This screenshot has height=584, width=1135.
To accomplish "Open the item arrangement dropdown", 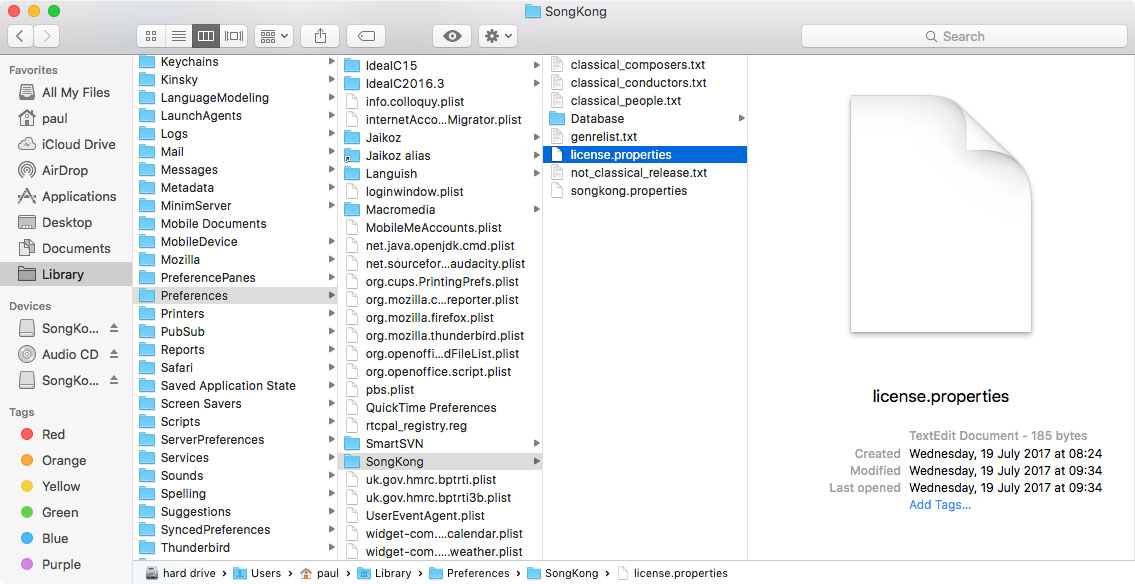I will [274, 36].
